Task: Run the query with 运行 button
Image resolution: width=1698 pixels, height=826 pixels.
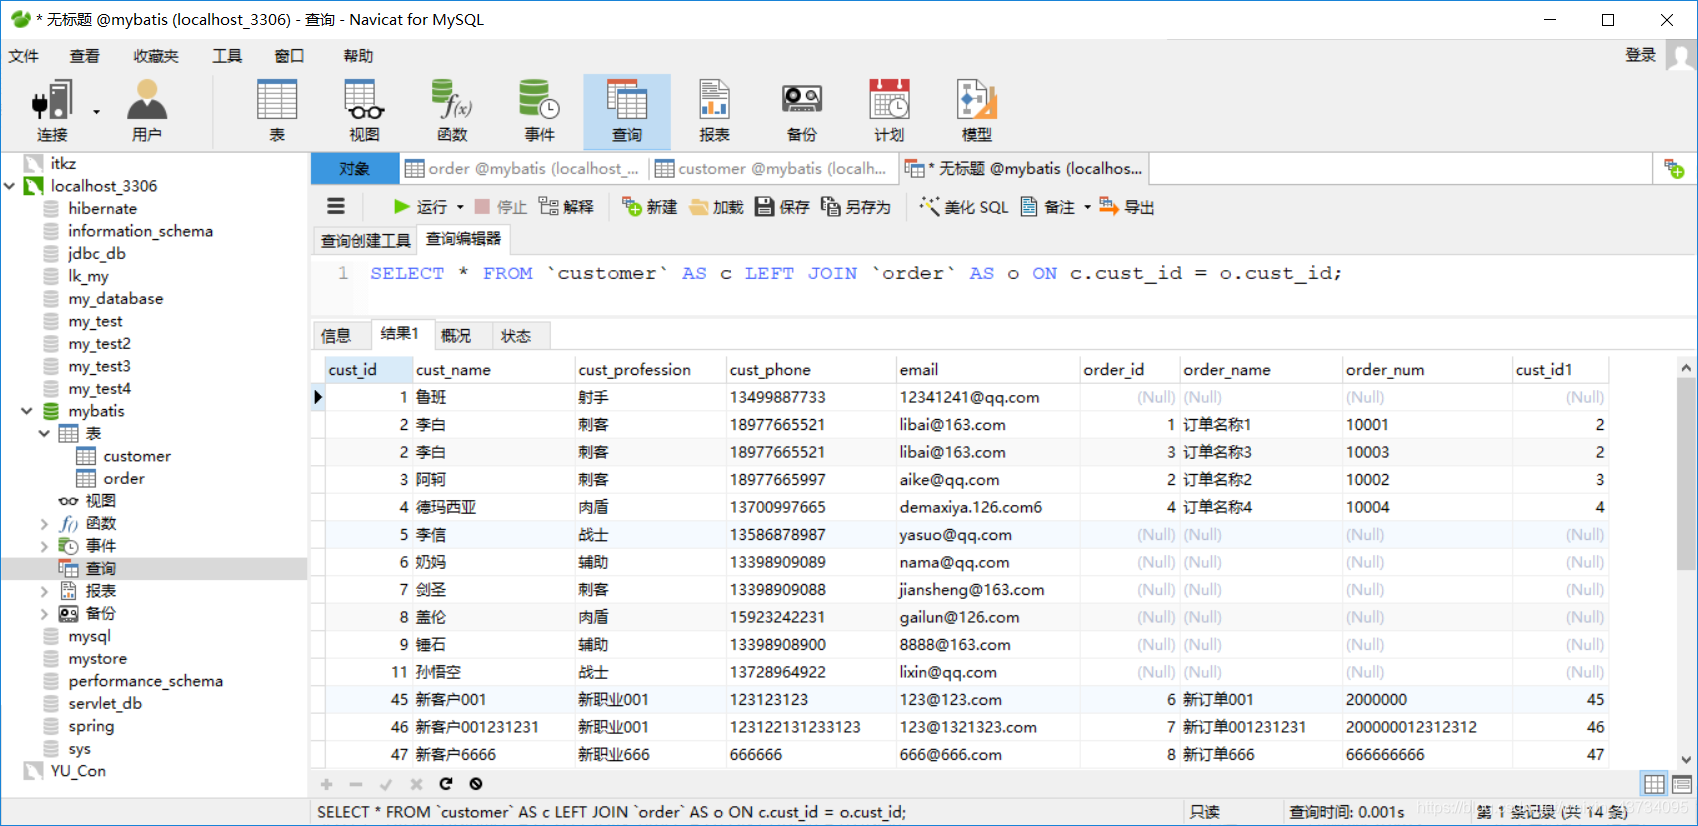Action: click(420, 207)
